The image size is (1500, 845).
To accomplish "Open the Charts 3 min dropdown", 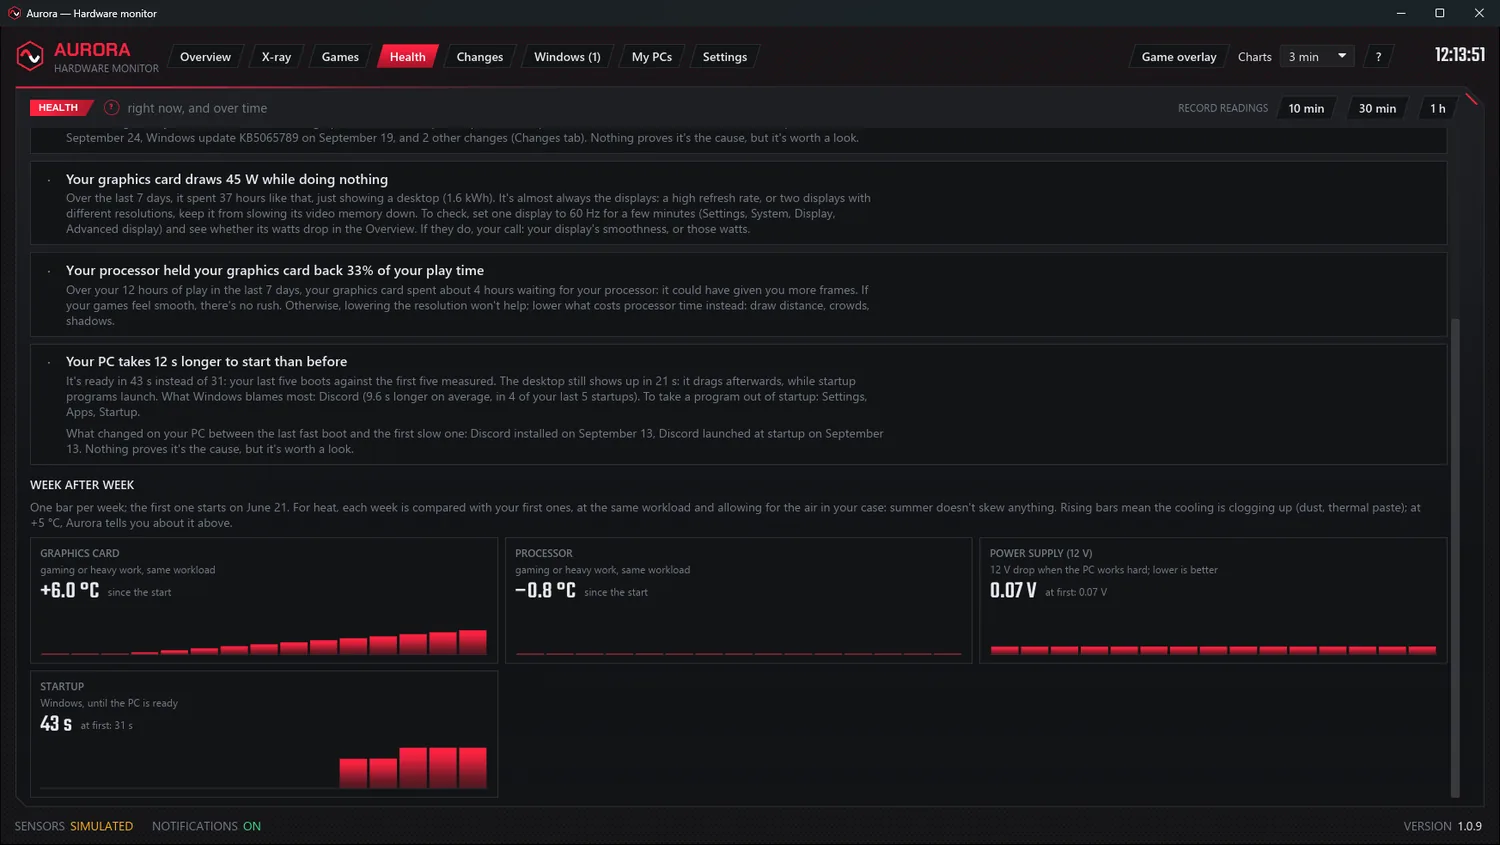I will pos(1318,57).
